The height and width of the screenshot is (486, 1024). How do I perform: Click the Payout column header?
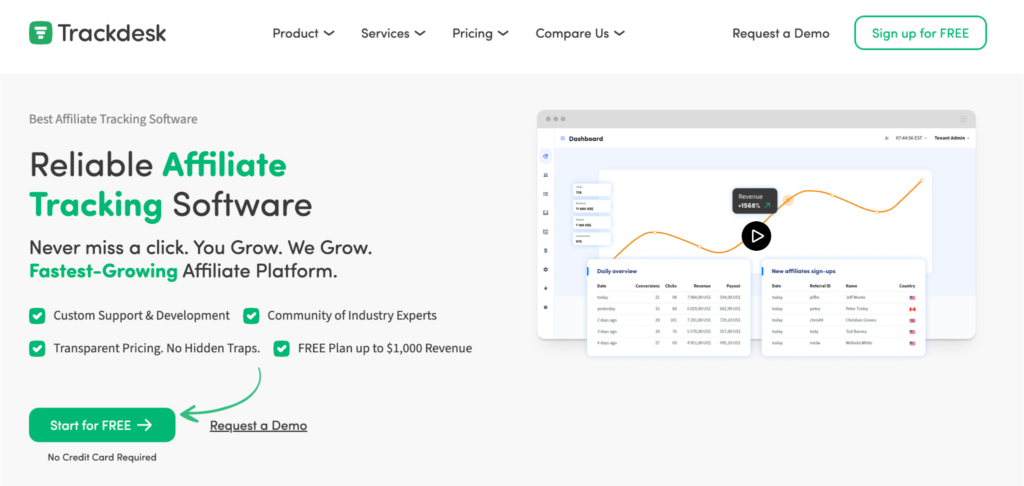point(733,286)
